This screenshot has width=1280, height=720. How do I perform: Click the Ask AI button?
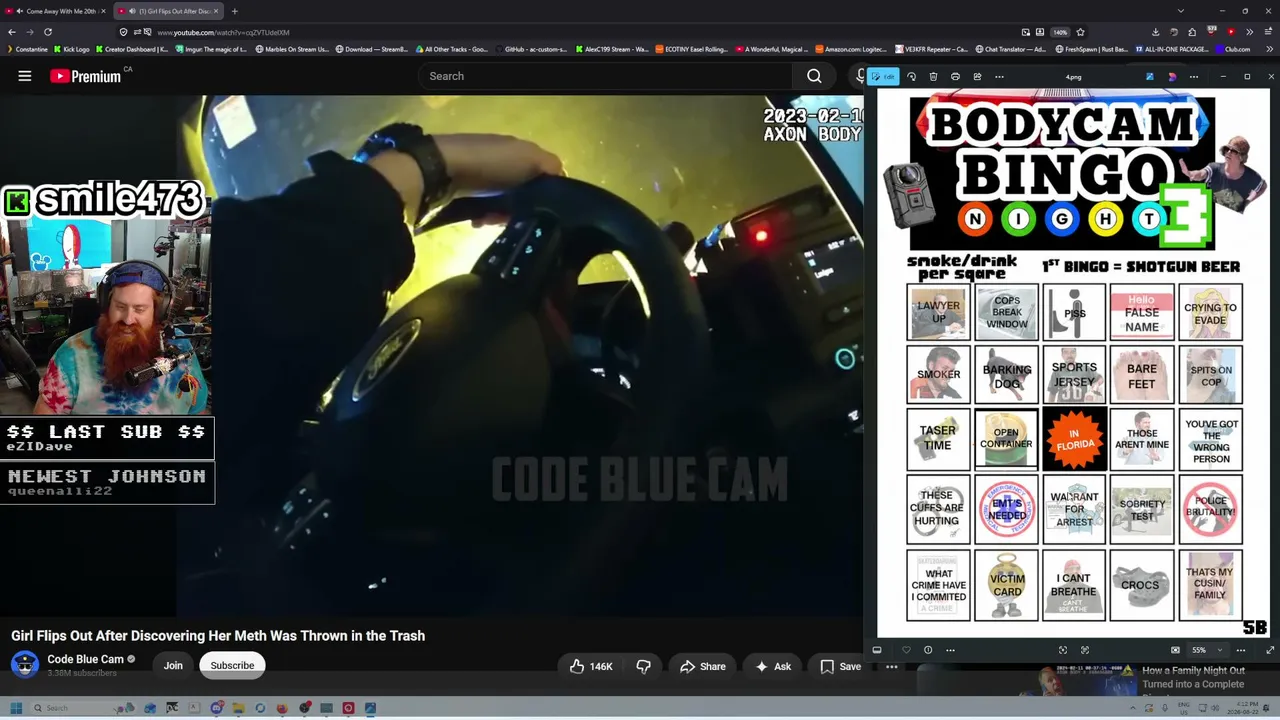click(x=773, y=667)
